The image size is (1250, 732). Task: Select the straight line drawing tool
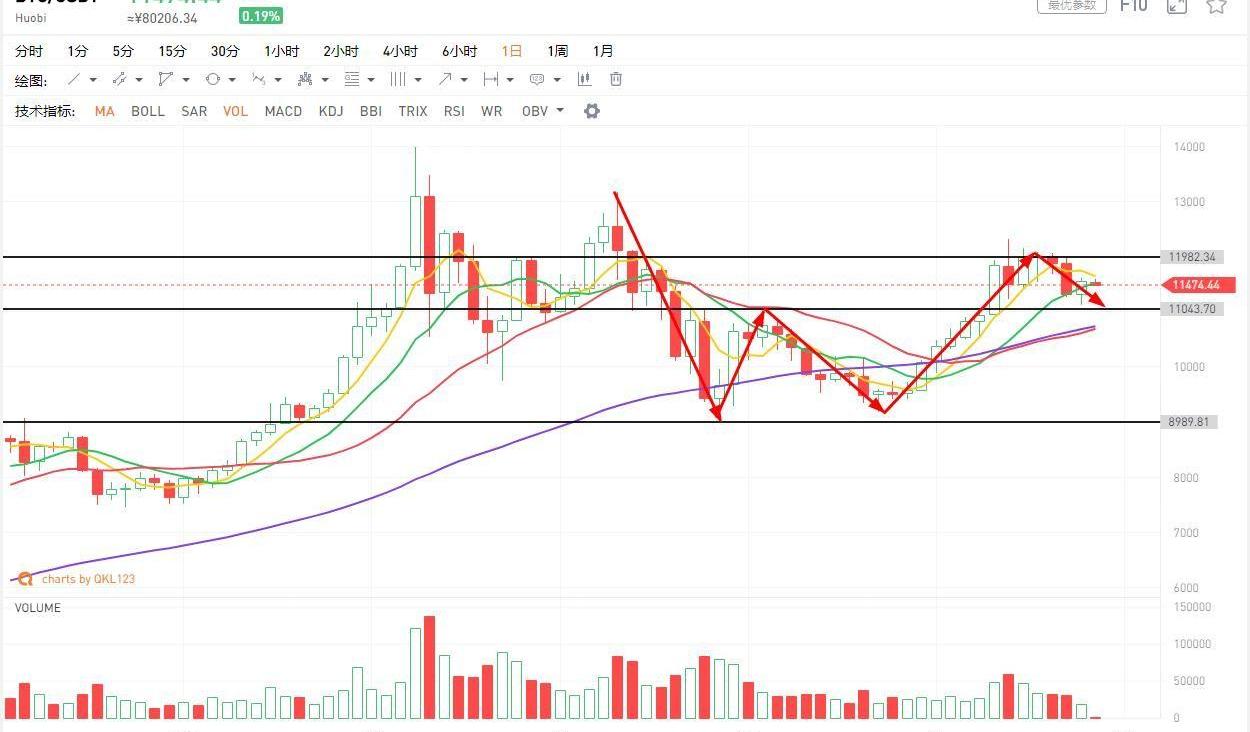pos(74,79)
